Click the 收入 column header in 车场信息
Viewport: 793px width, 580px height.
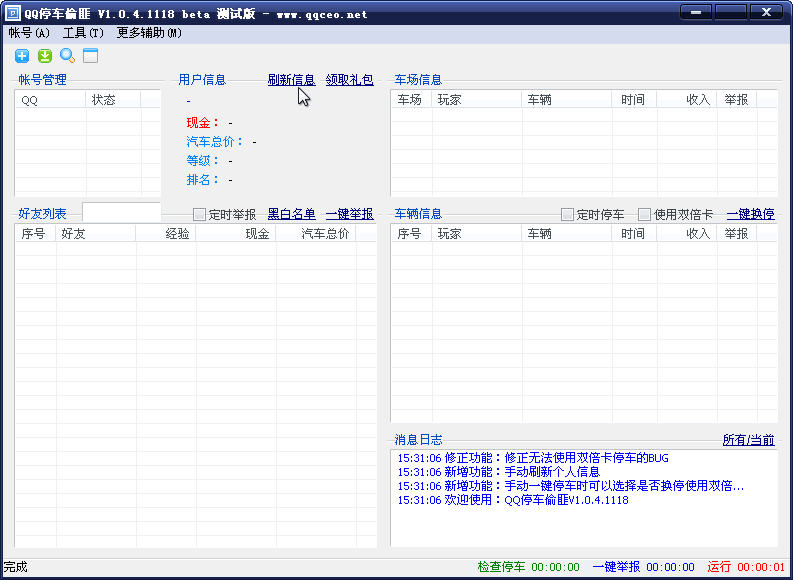[697, 100]
